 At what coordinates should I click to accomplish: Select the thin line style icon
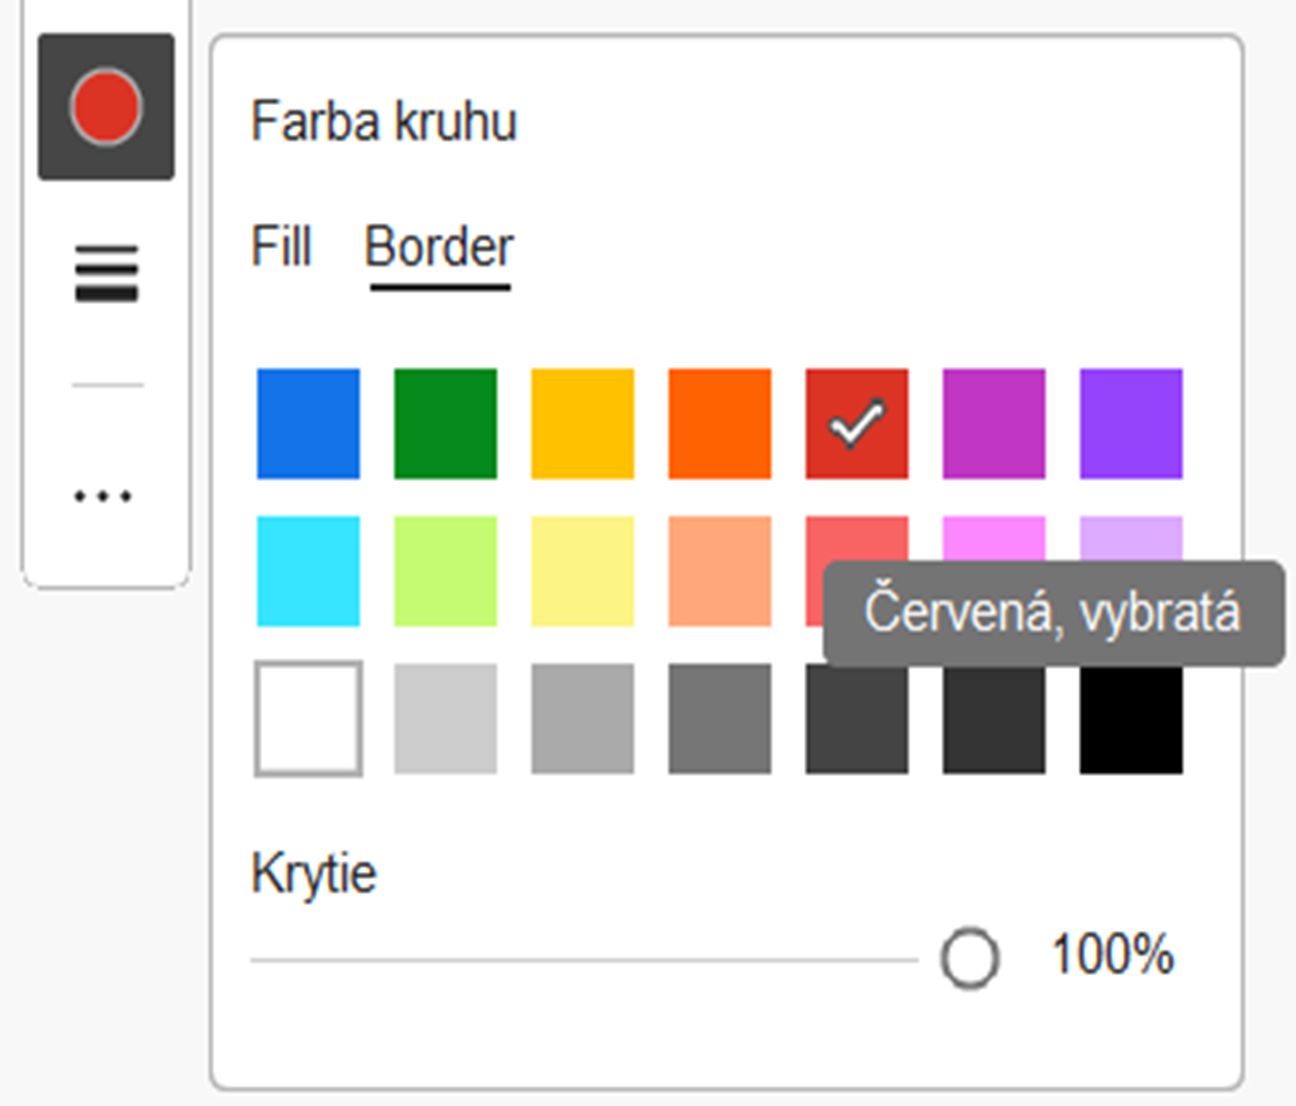(104, 383)
